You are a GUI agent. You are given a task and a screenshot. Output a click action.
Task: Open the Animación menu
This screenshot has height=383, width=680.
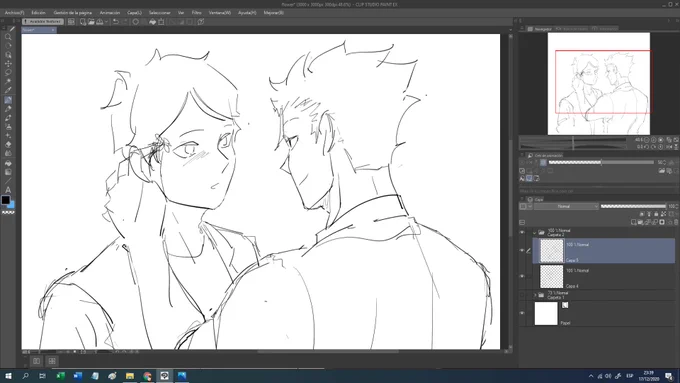(109, 13)
